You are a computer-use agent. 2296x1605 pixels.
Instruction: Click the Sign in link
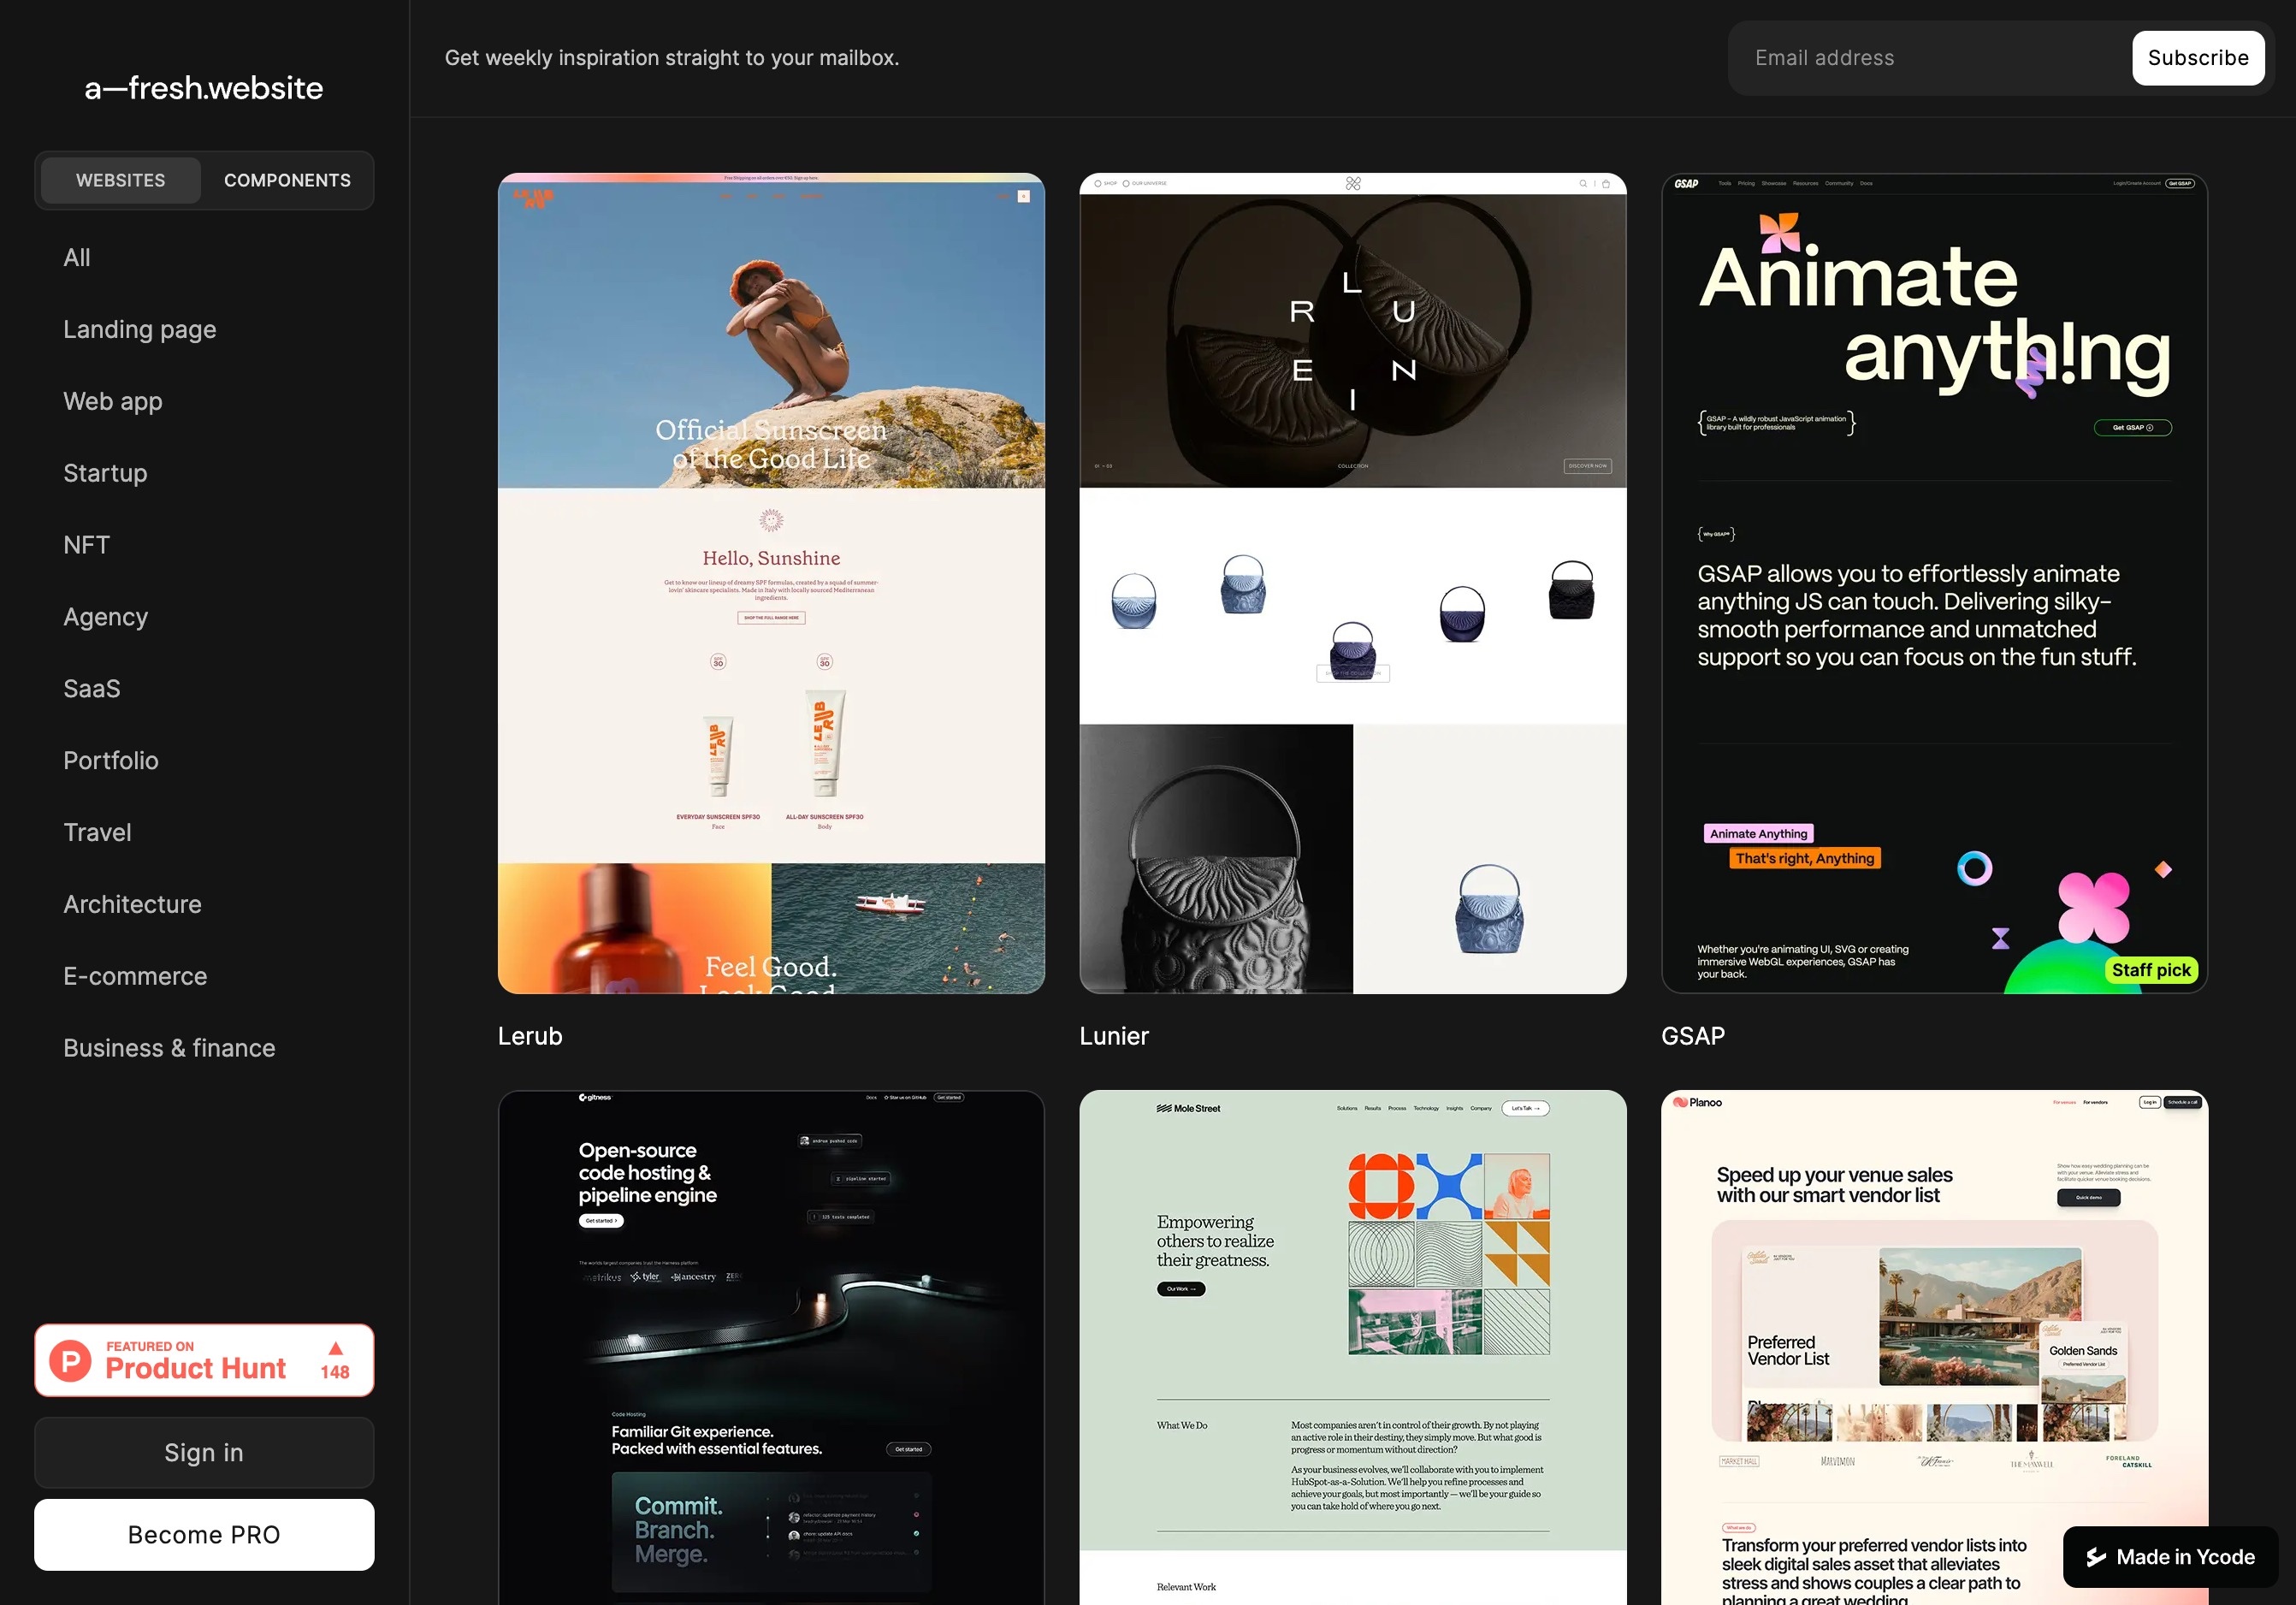[204, 1450]
